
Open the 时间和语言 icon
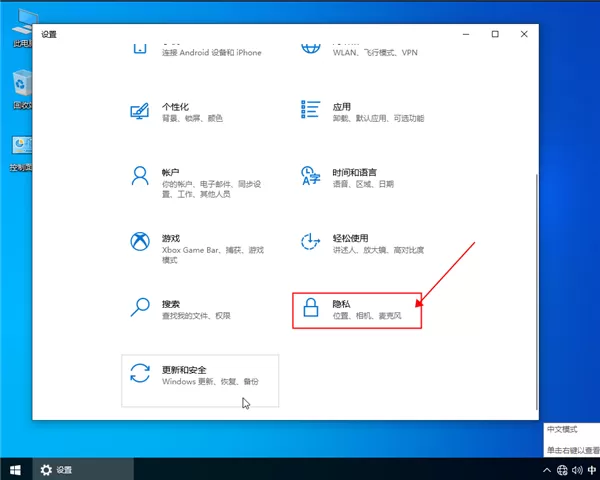click(x=310, y=176)
